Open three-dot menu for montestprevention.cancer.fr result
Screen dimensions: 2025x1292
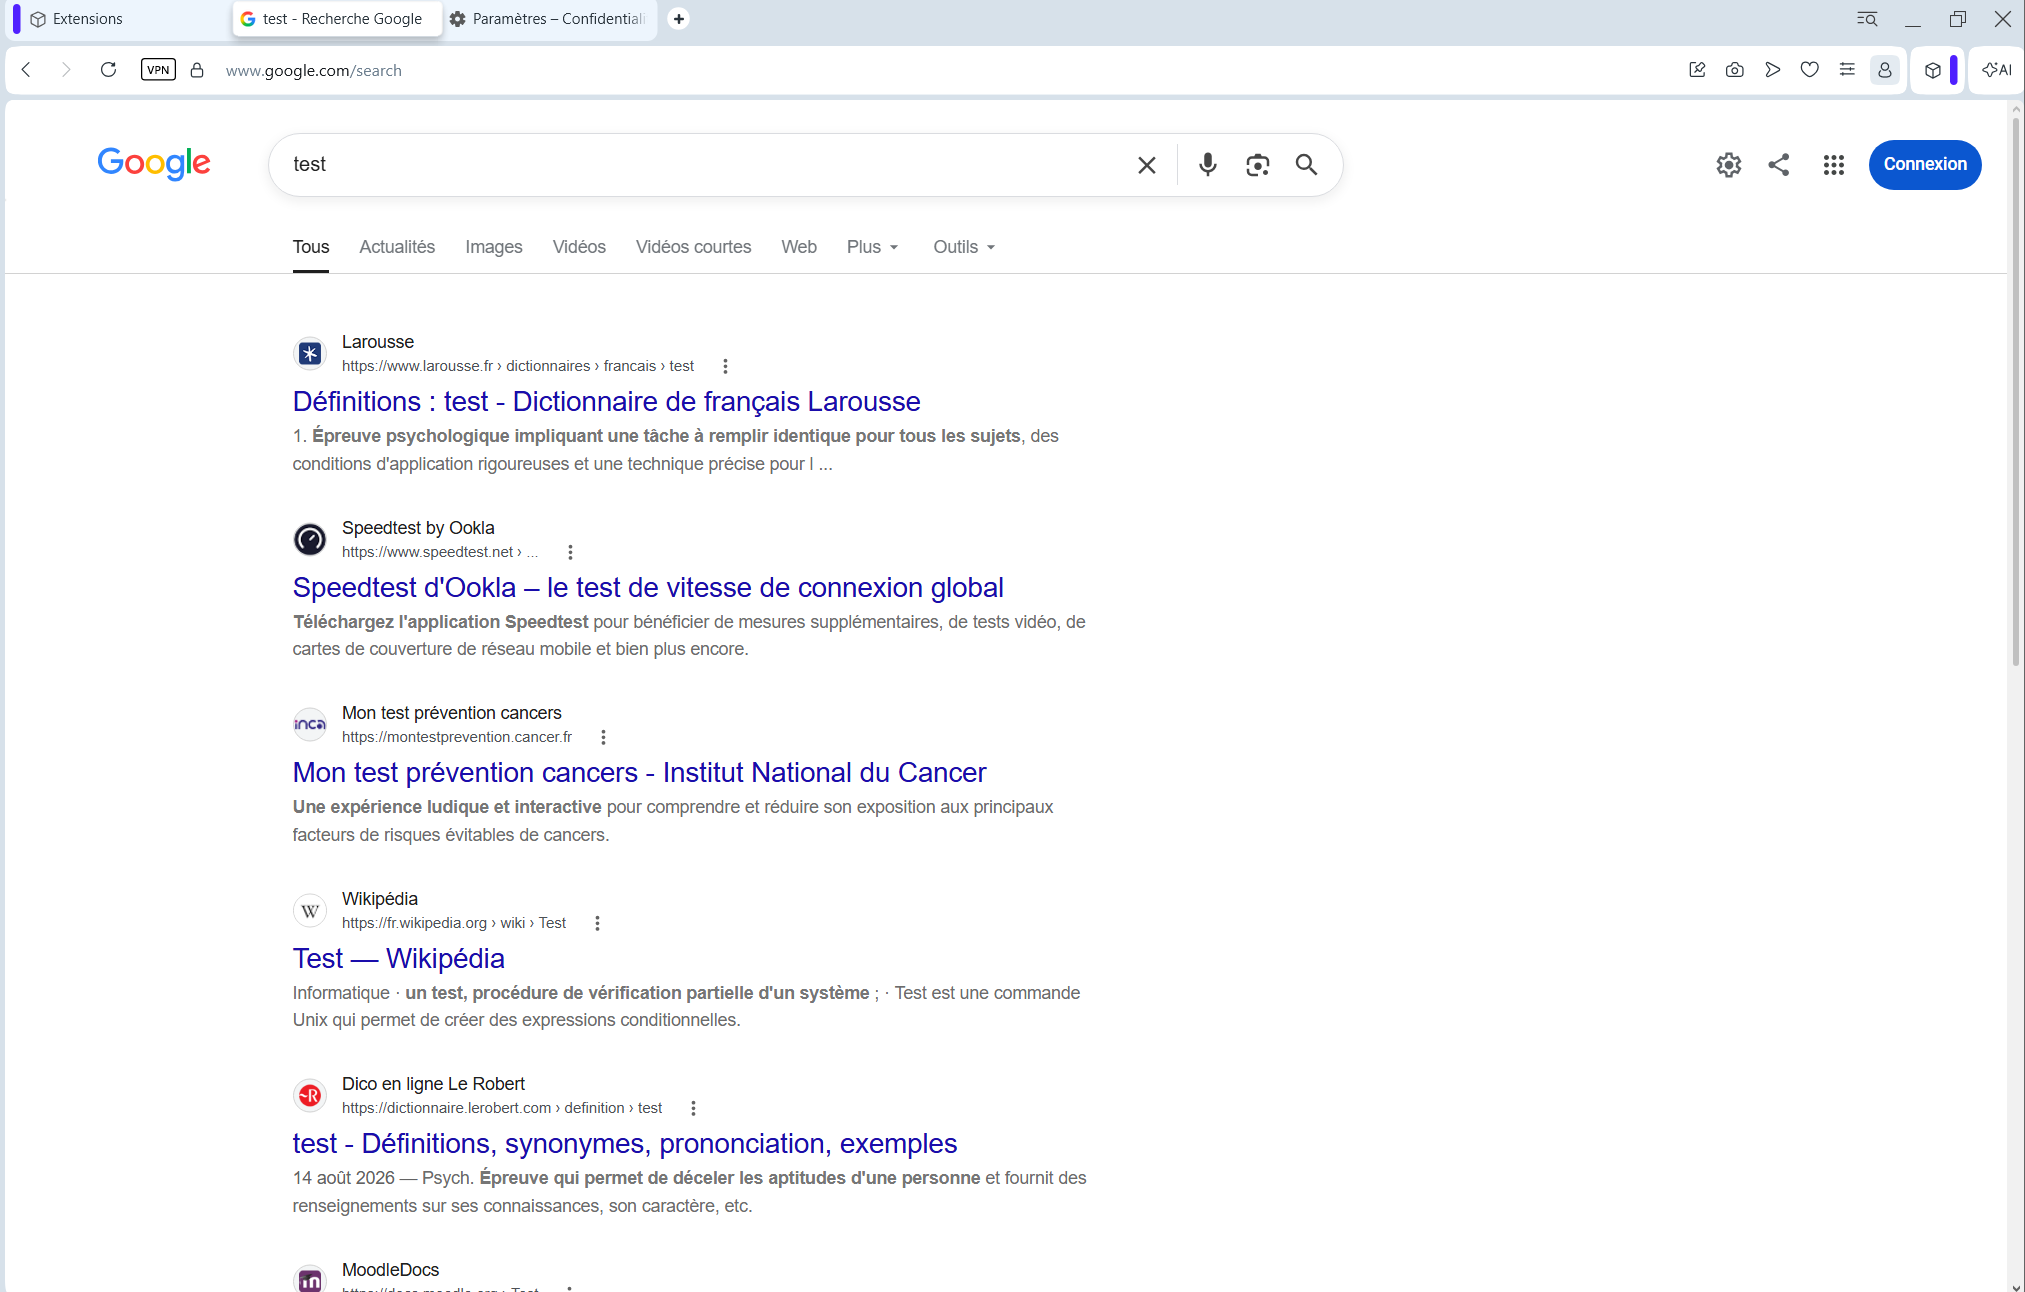[603, 737]
